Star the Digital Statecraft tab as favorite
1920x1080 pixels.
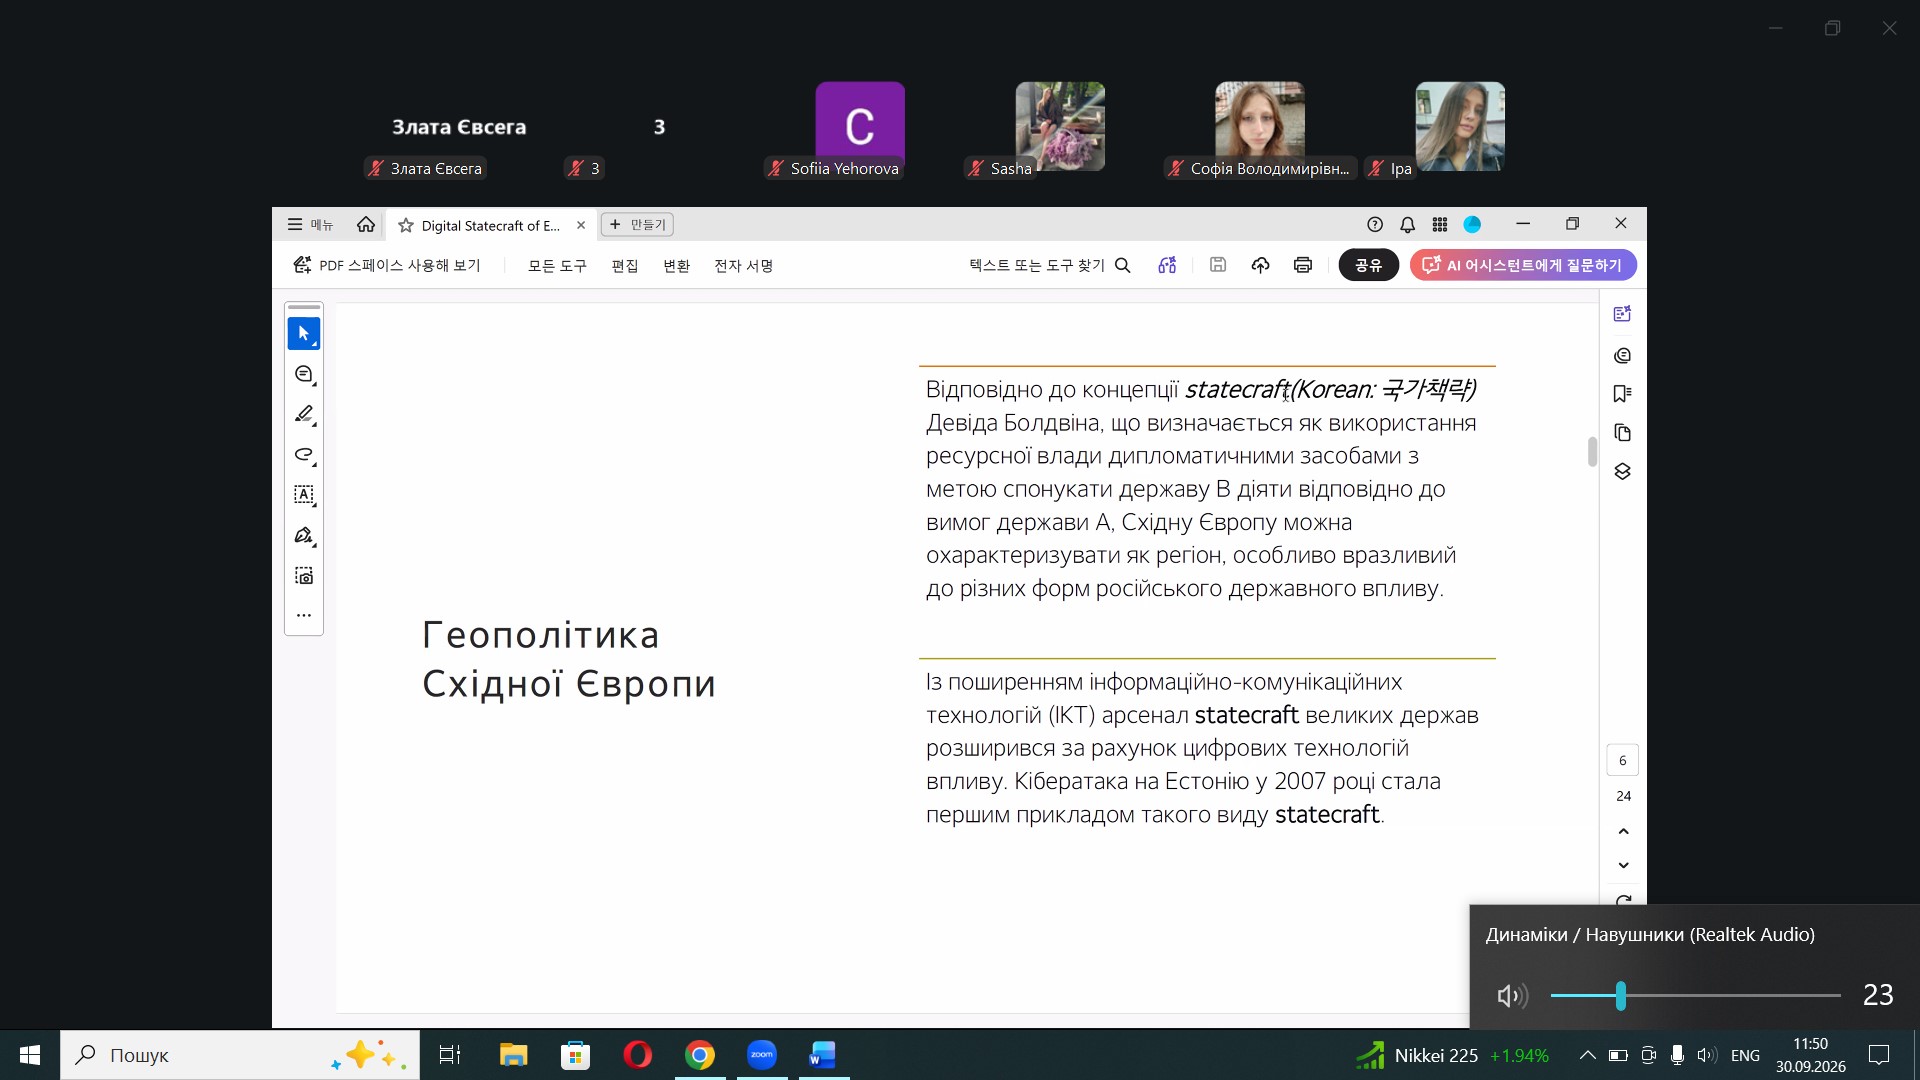405,225
